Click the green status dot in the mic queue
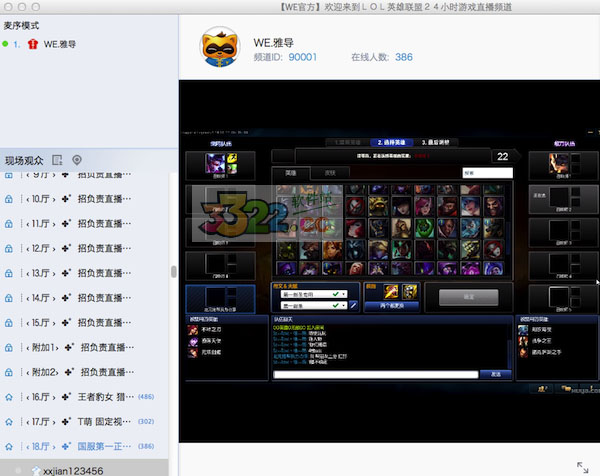The height and width of the screenshot is (476, 600). point(5,44)
